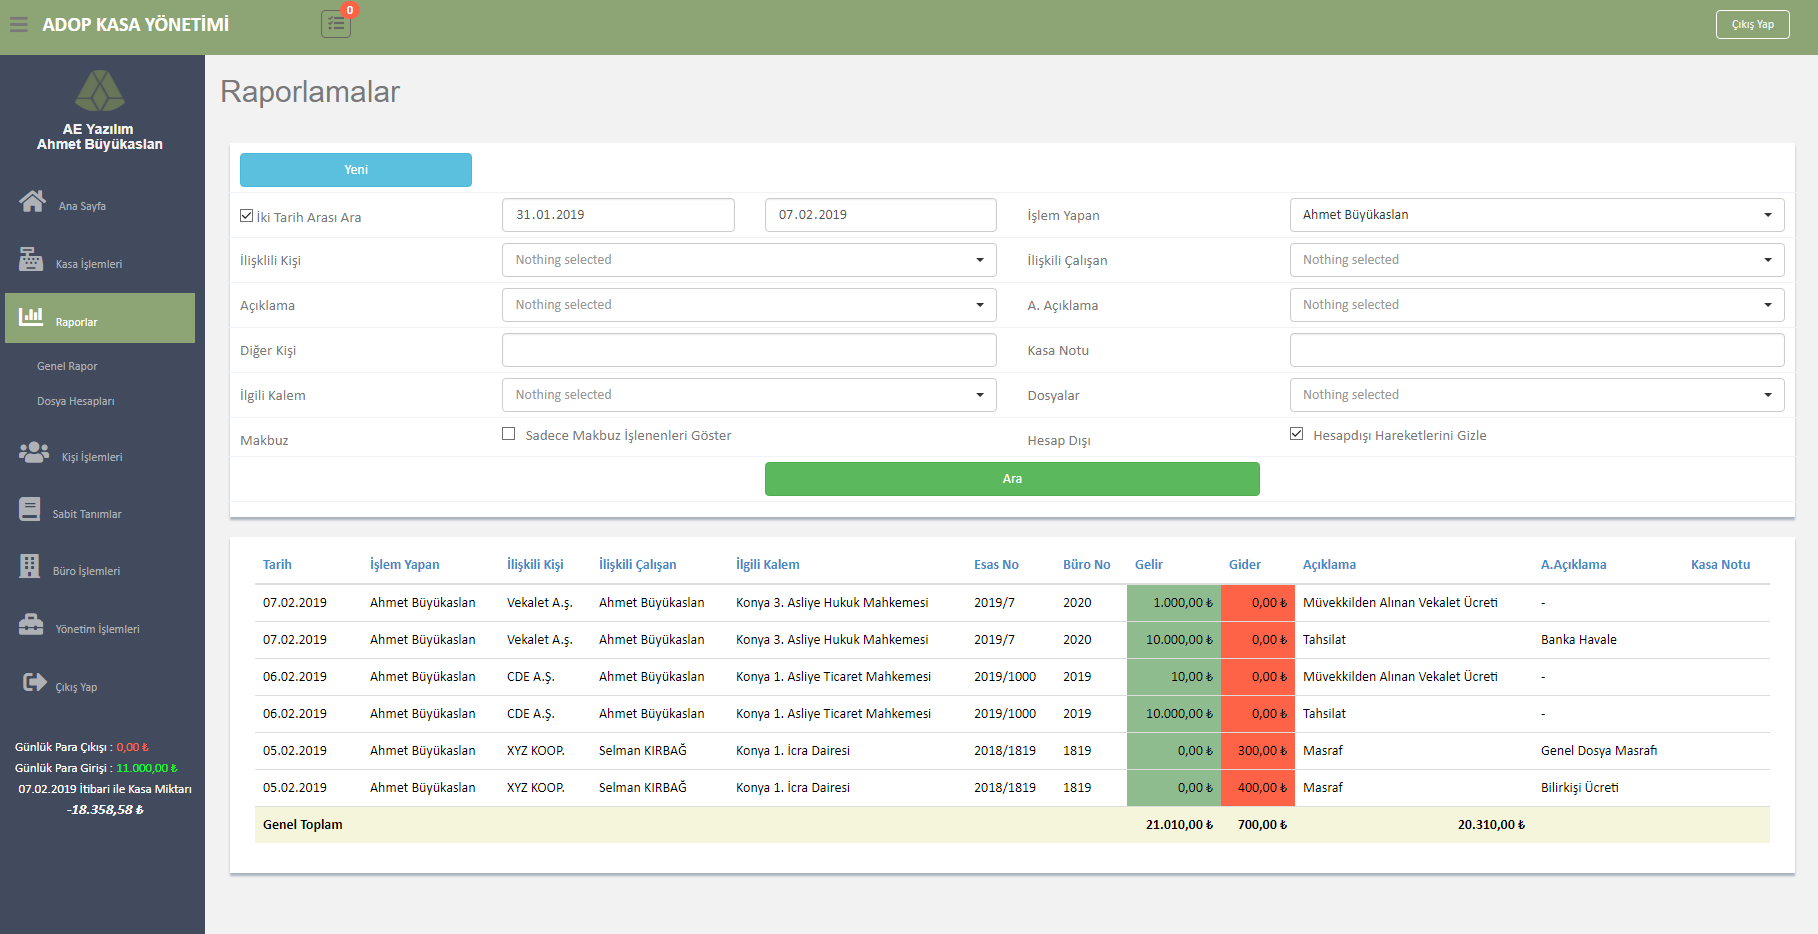
Task: Toggle the hamburger menu icon
Action: 19,25
